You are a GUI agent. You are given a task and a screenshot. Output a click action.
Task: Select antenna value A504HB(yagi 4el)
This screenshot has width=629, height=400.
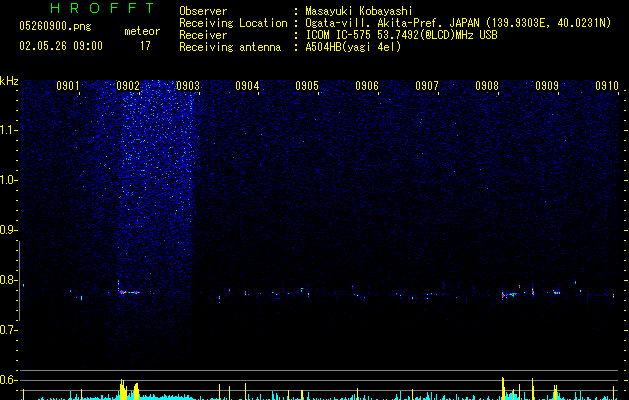[x=353, y=47]
